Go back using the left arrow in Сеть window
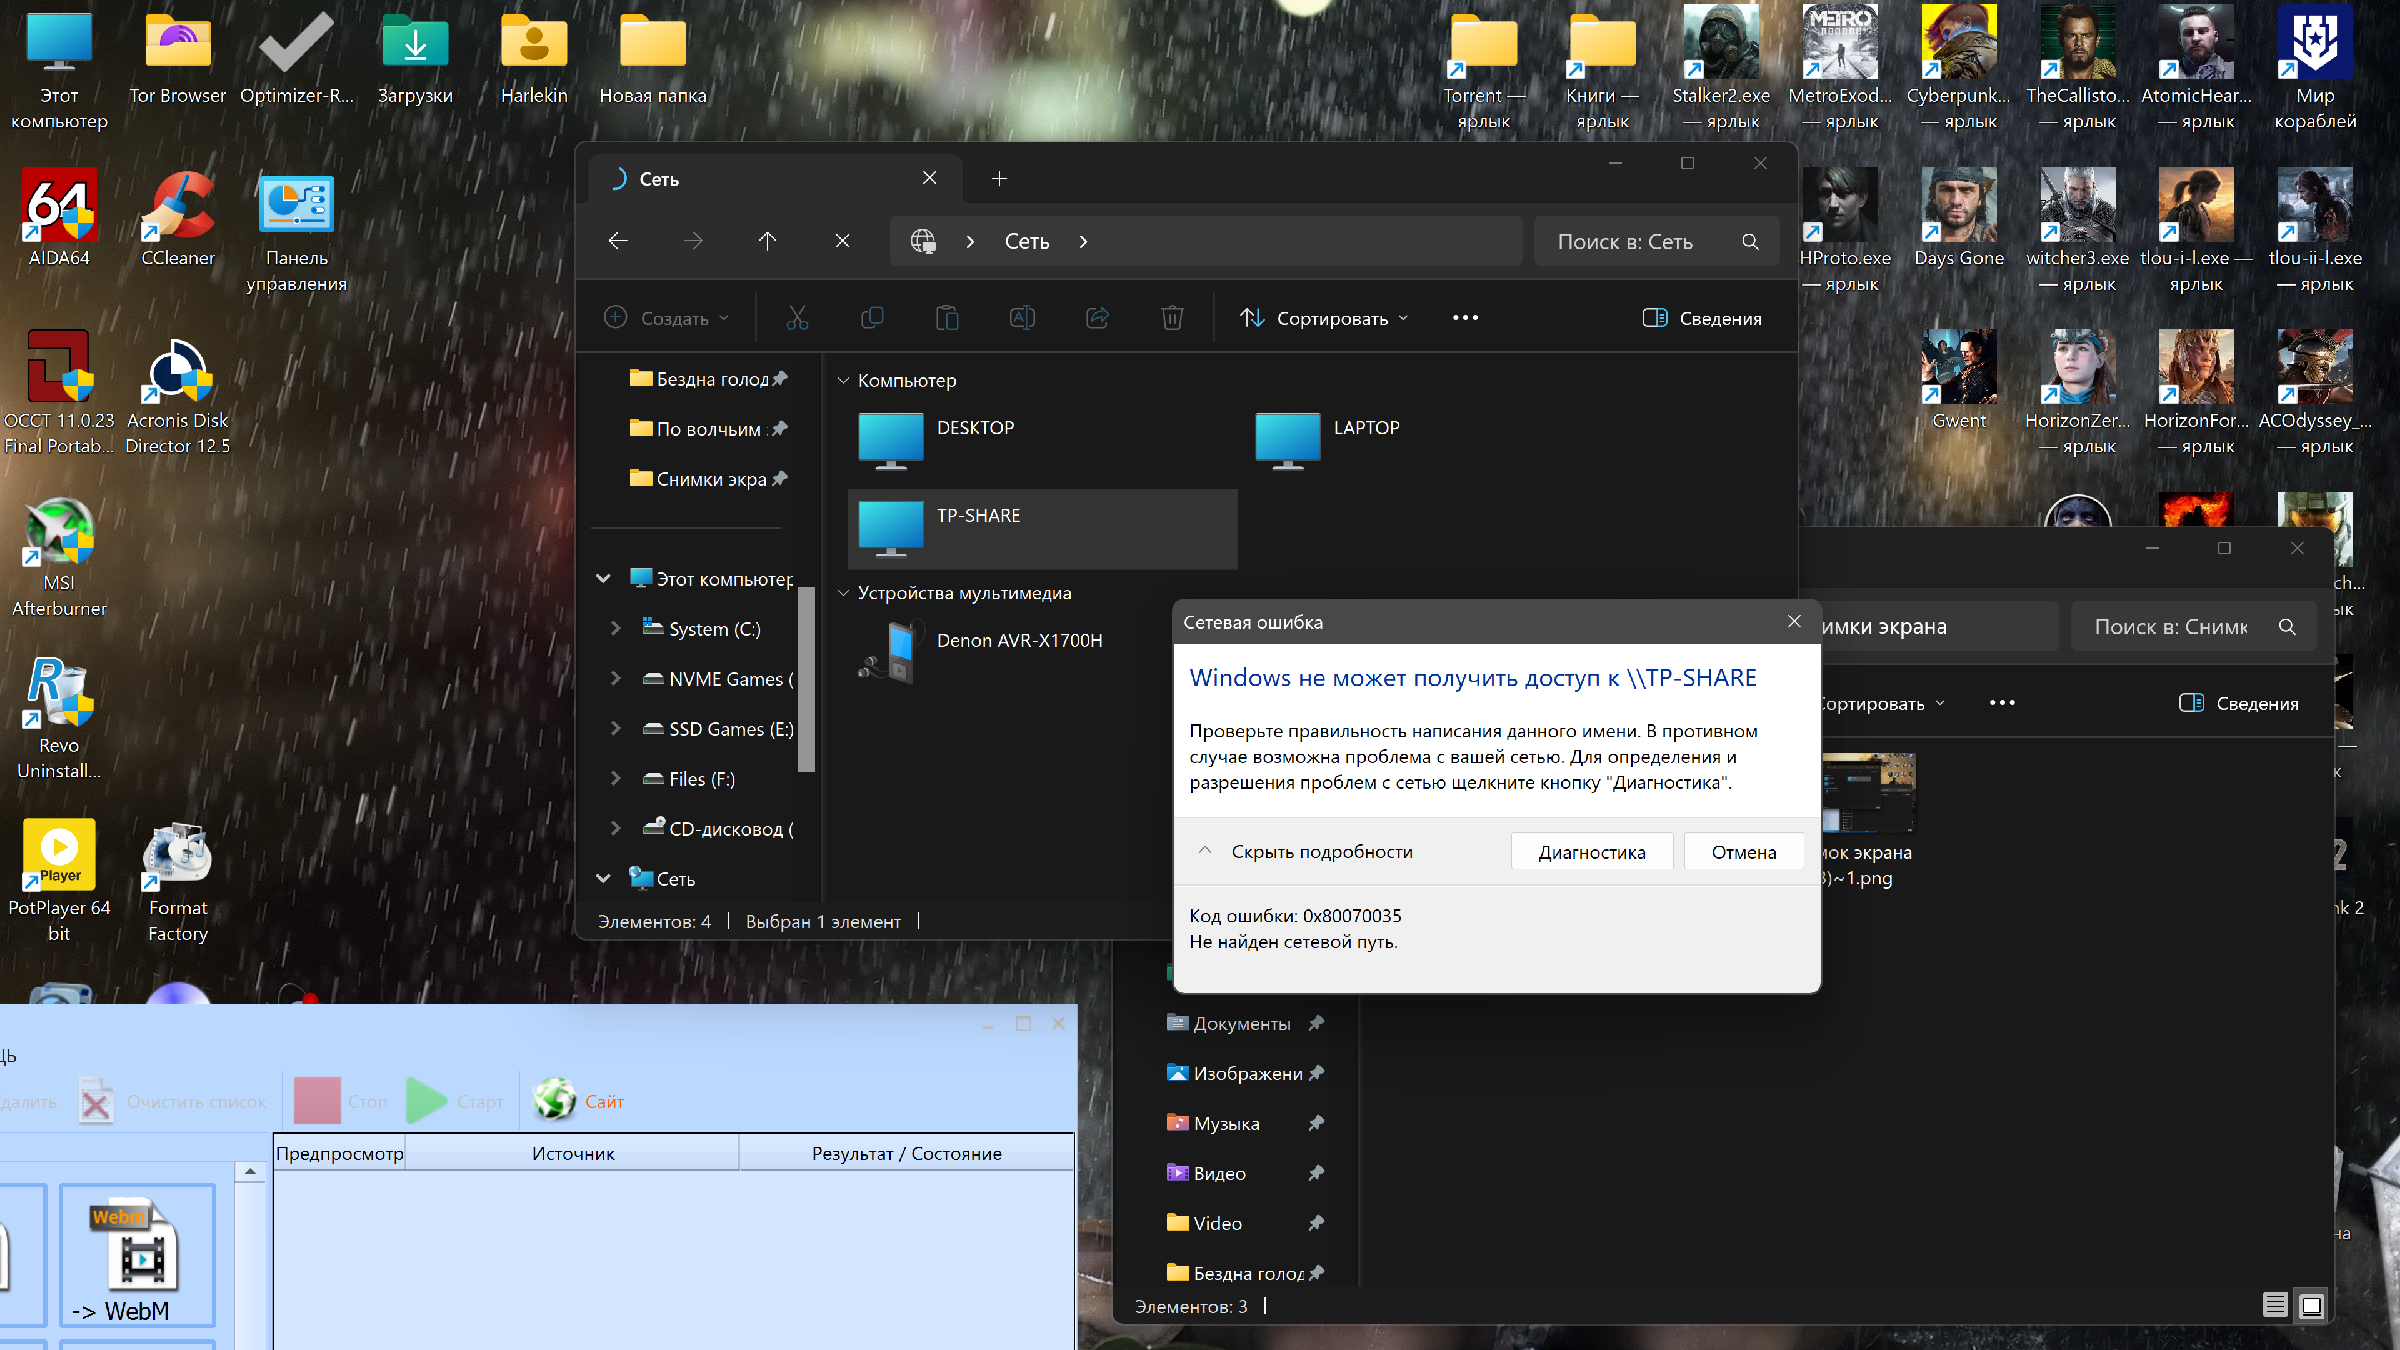The image size is (2400, 1350). click(618, 241)
